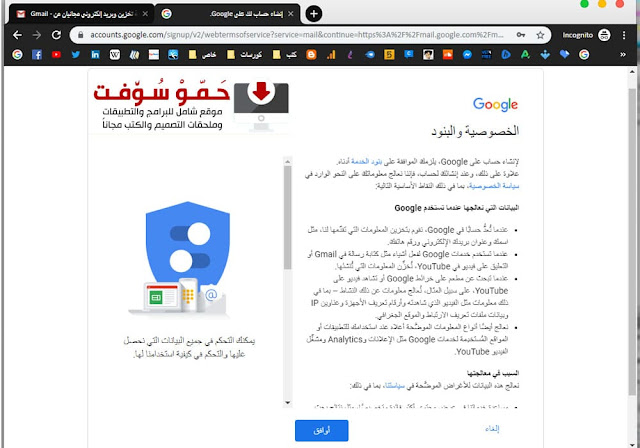Image resolution: width=640 pixels, height=448 pixels.
Task: Click the browser page scrollbar thumb
Action: click(x=632, y=242)
